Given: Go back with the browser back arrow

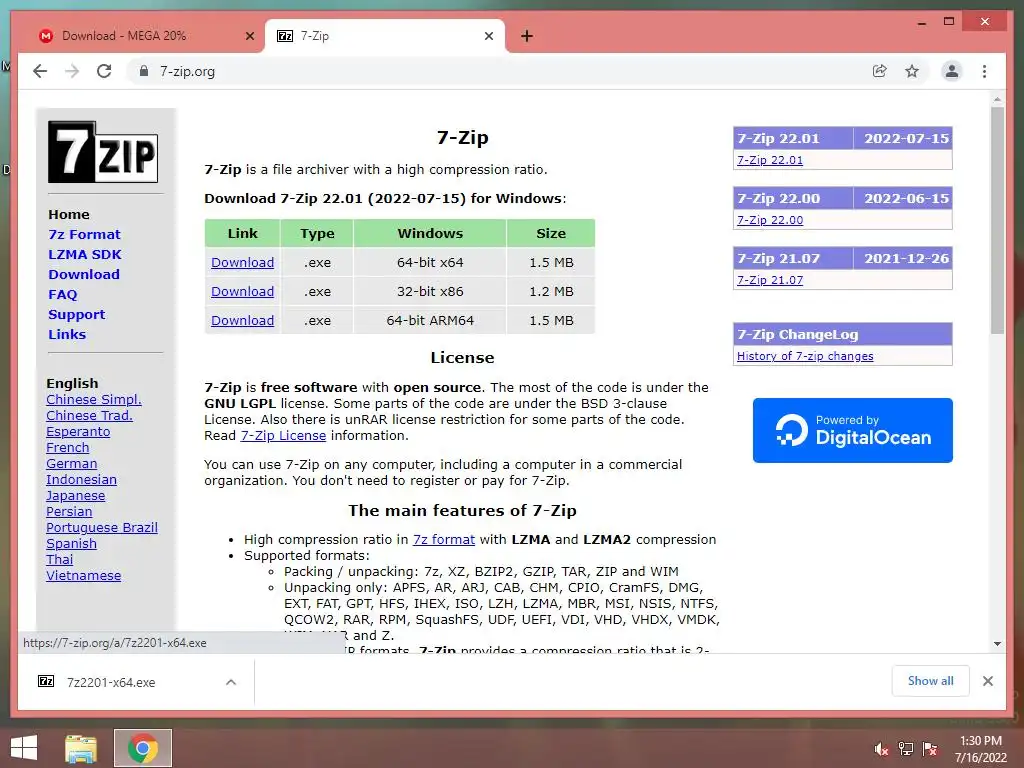Looking at the screenshot, I should [40, 71].
